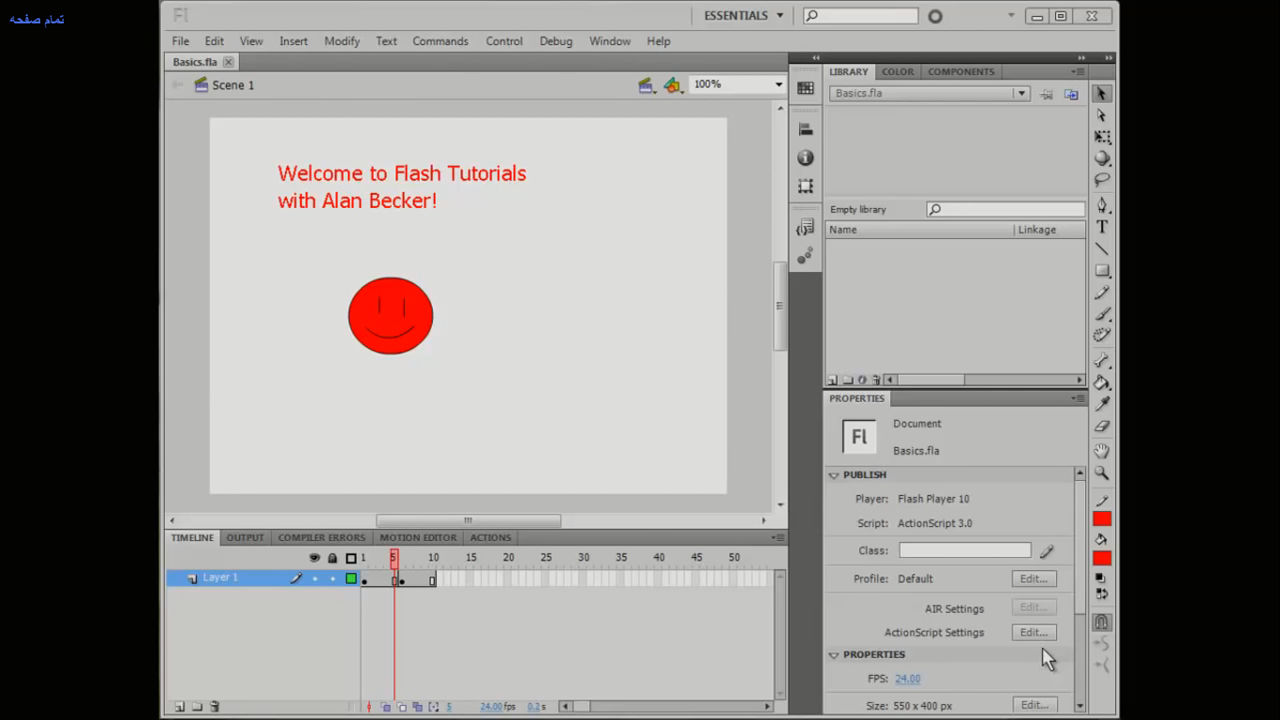Select the Eraser tool
This screenshot has width=1280, height=720.
pos(1101,427)
